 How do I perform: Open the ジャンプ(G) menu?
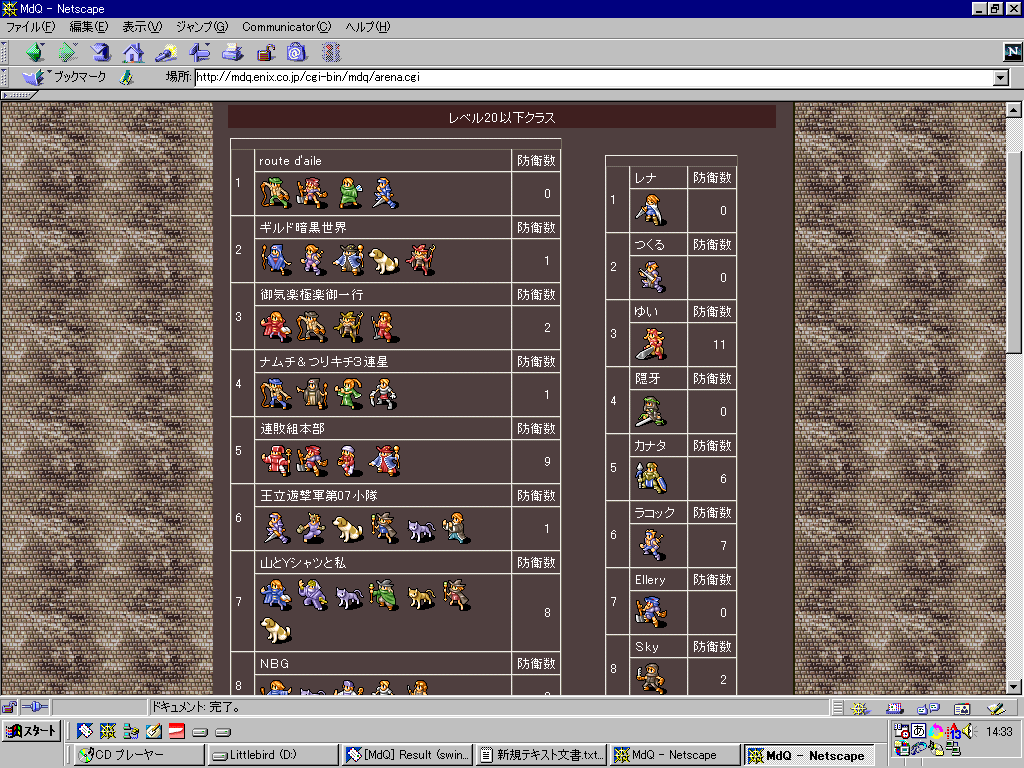202,27
